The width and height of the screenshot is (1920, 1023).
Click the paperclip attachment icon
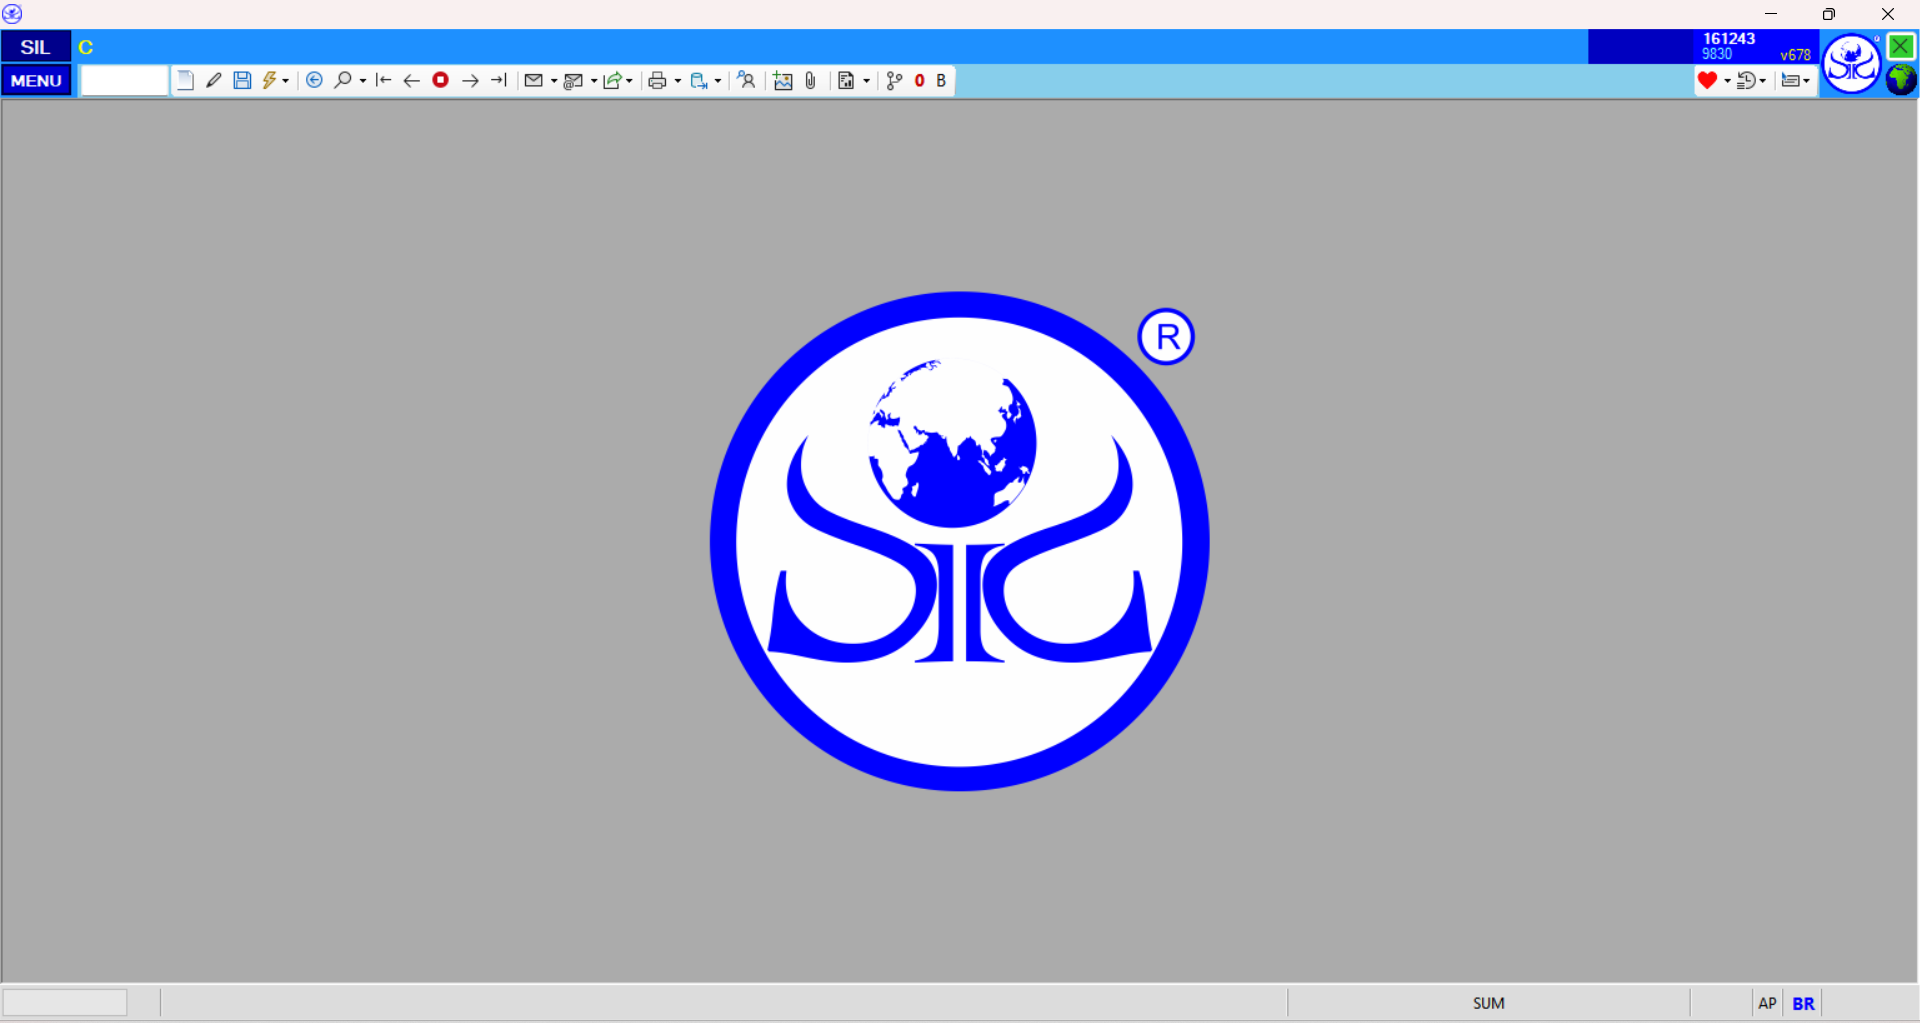click(811, 81)
